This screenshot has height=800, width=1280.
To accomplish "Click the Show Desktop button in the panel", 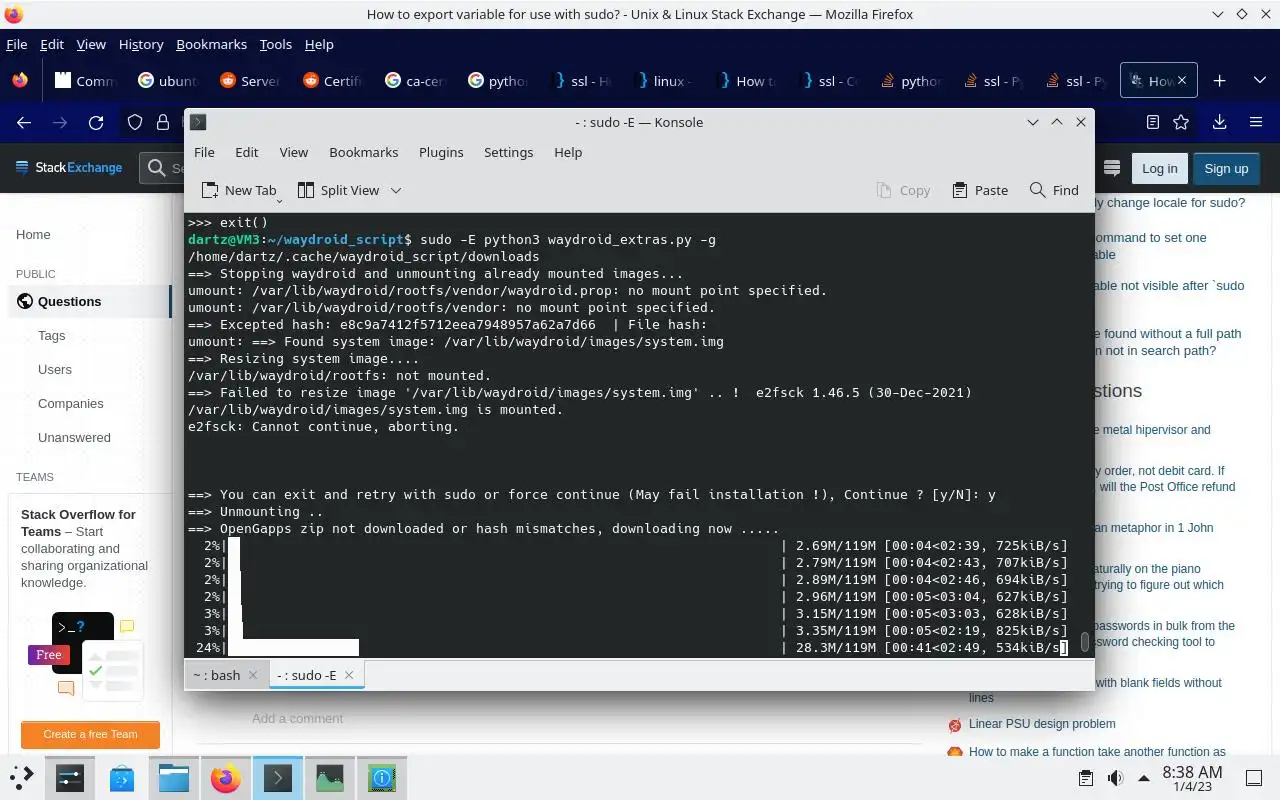I will point(1254,778).
